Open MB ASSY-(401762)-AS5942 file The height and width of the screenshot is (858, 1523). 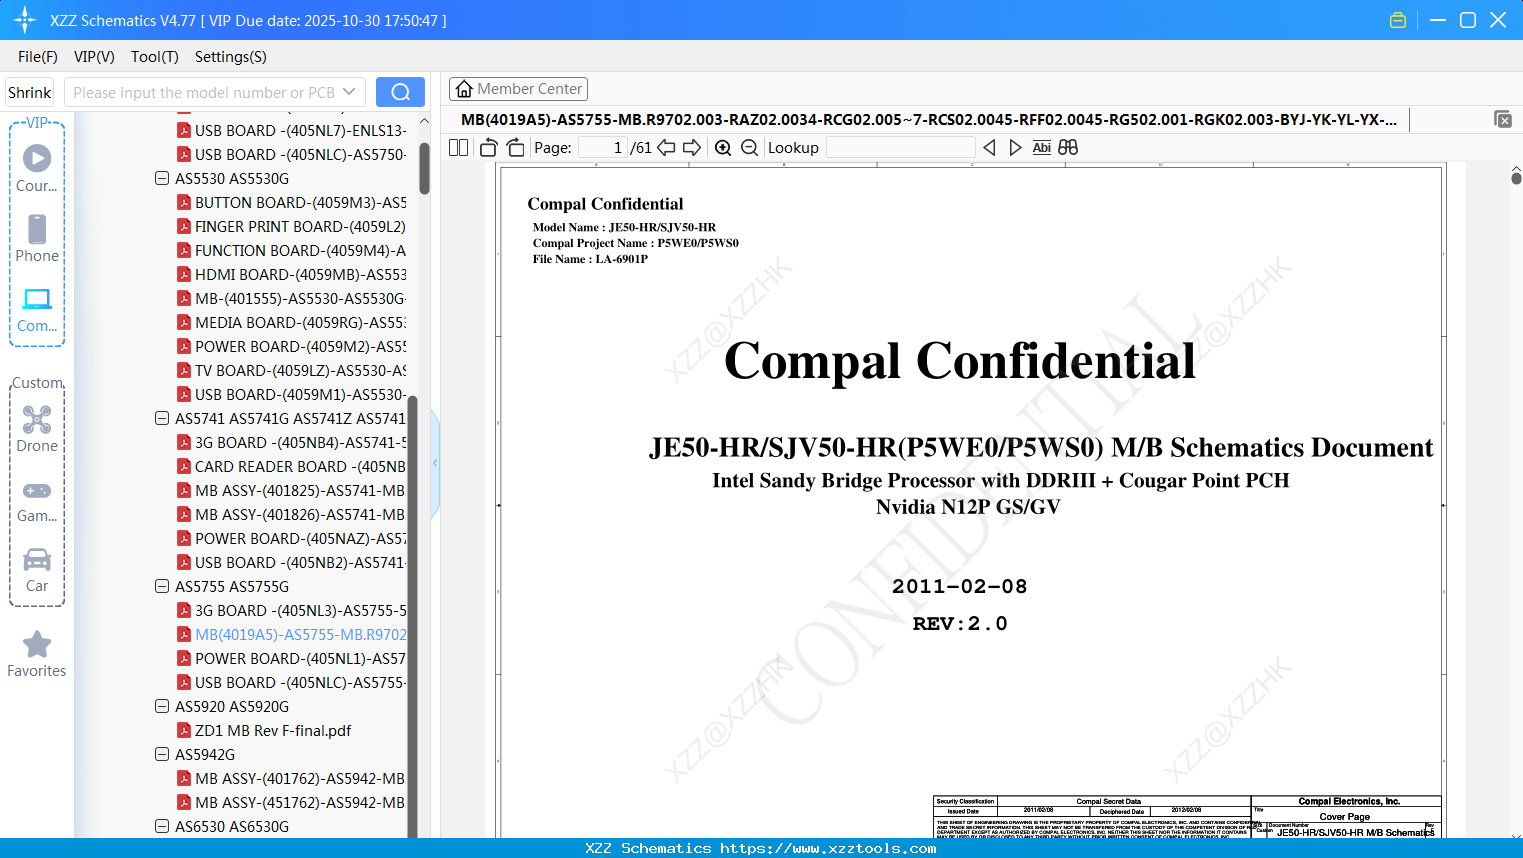coord(300,778)
